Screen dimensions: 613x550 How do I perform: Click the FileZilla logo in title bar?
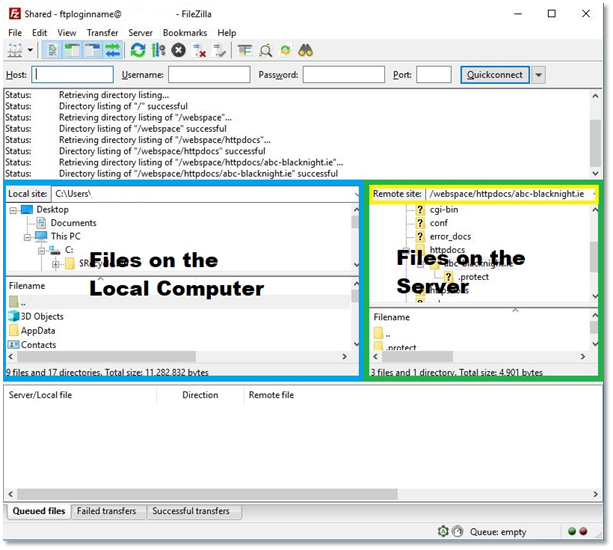[x=14, y=14]
